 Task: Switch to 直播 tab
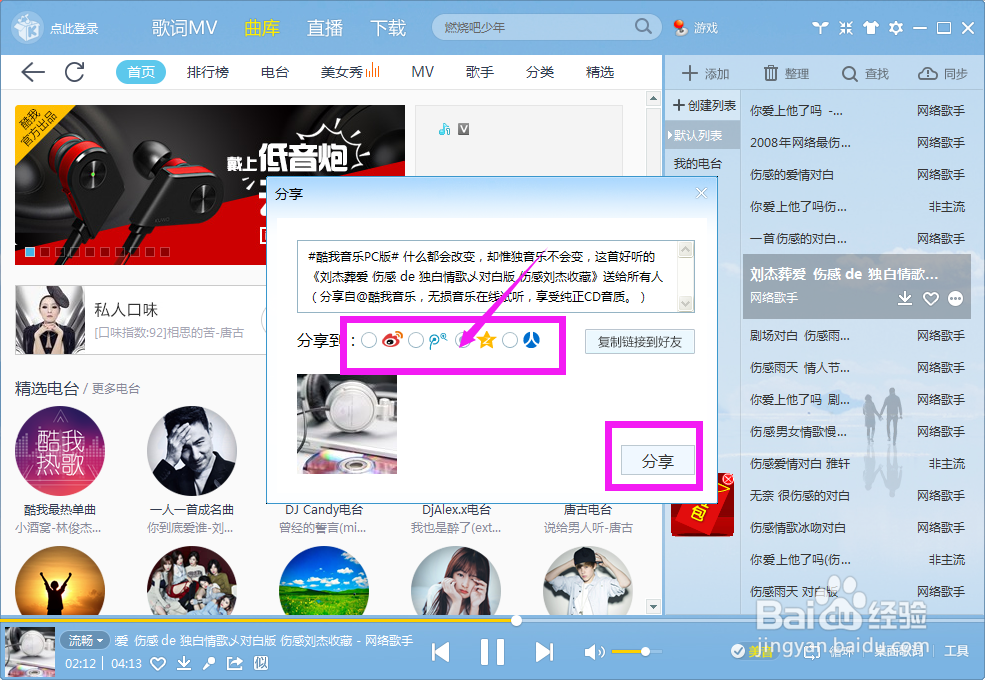[325, 28]
